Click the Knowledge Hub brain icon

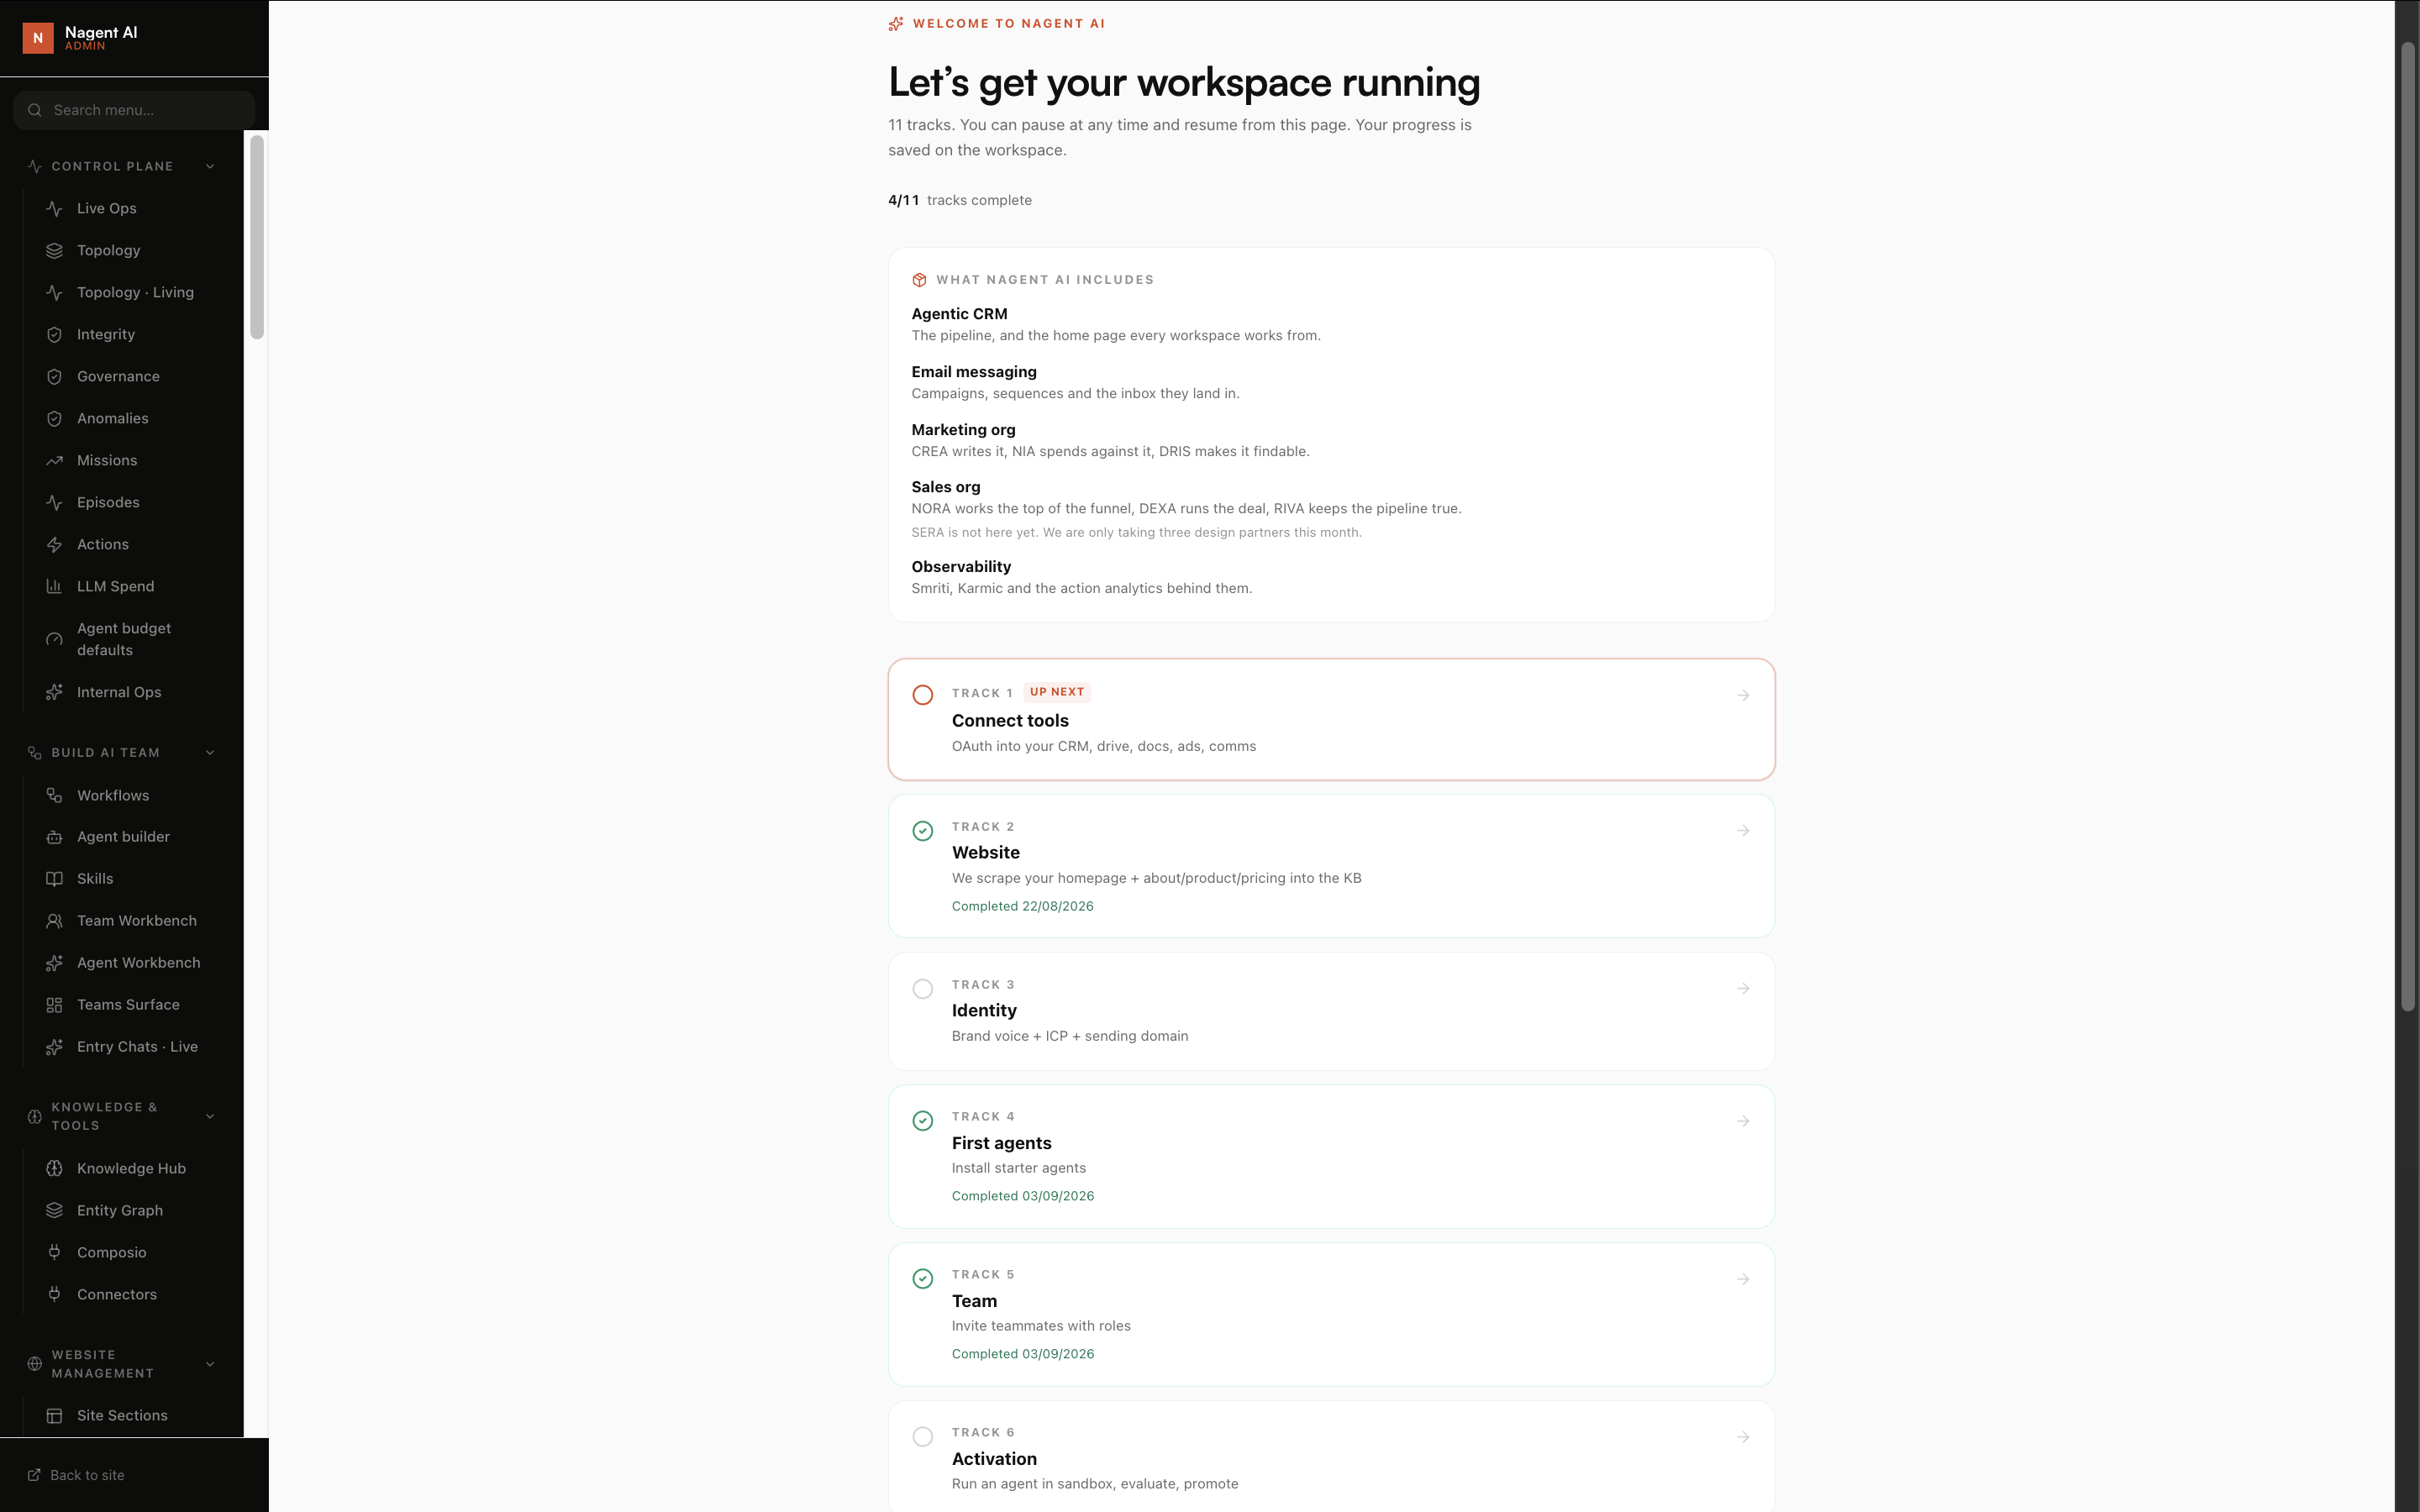(54, 1168)
